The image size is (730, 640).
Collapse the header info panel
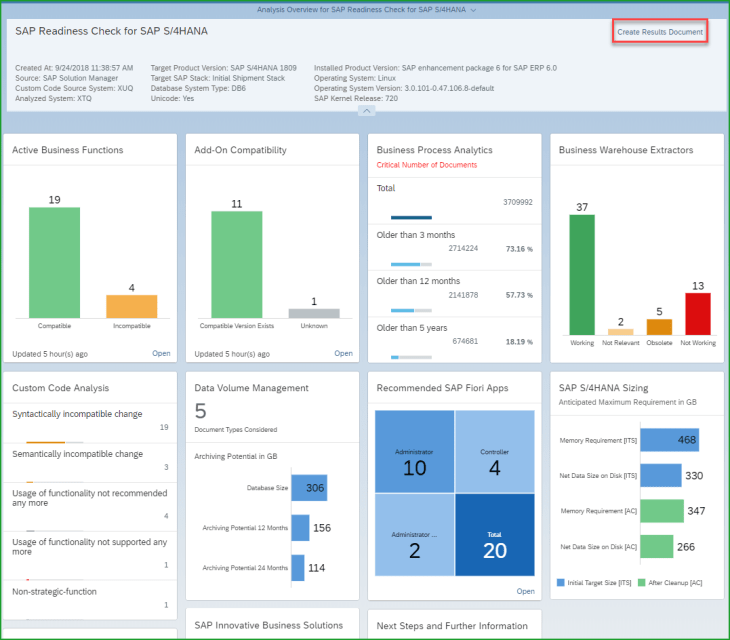click(x=366, y=111)
